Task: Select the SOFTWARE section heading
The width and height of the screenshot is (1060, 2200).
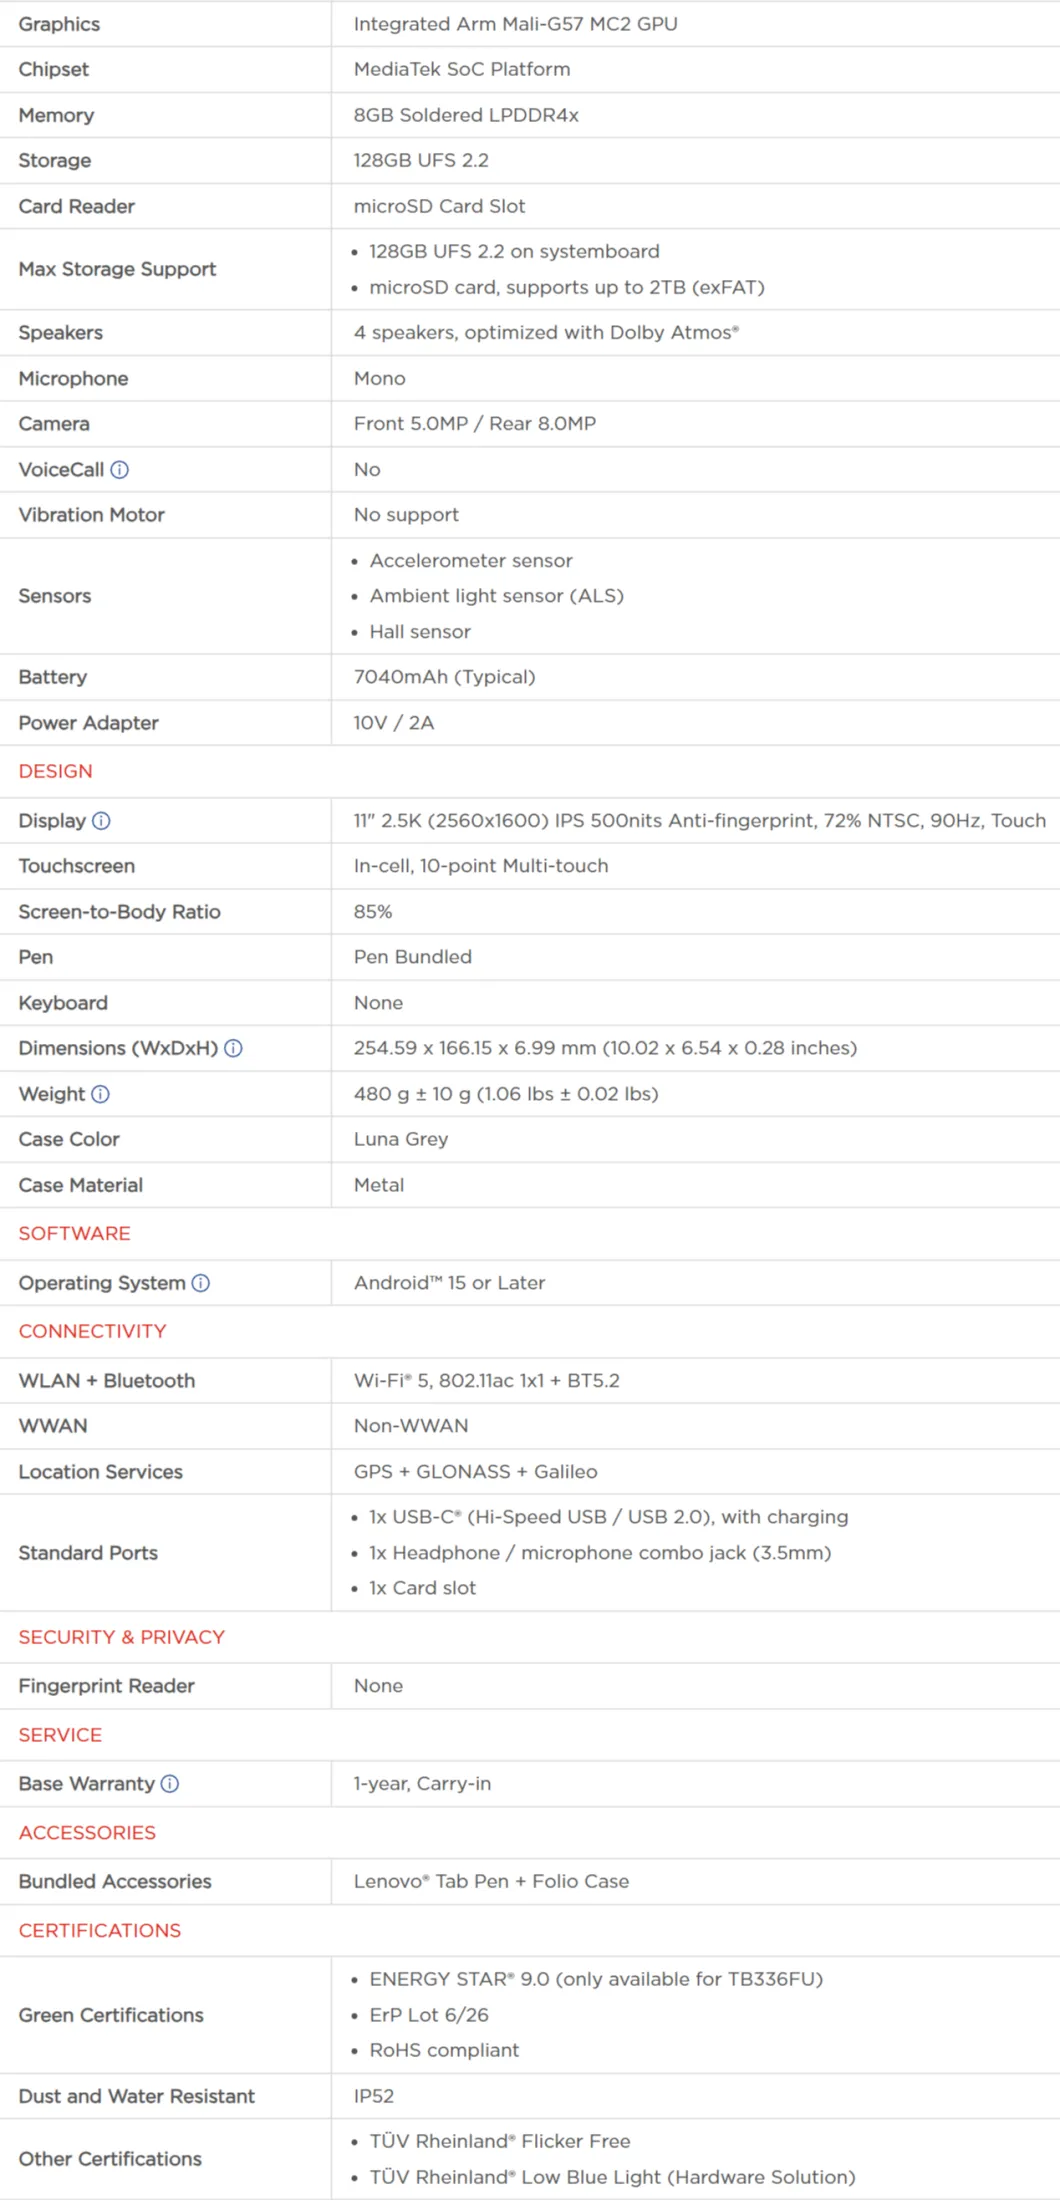Action: (x=74, y=1233)
